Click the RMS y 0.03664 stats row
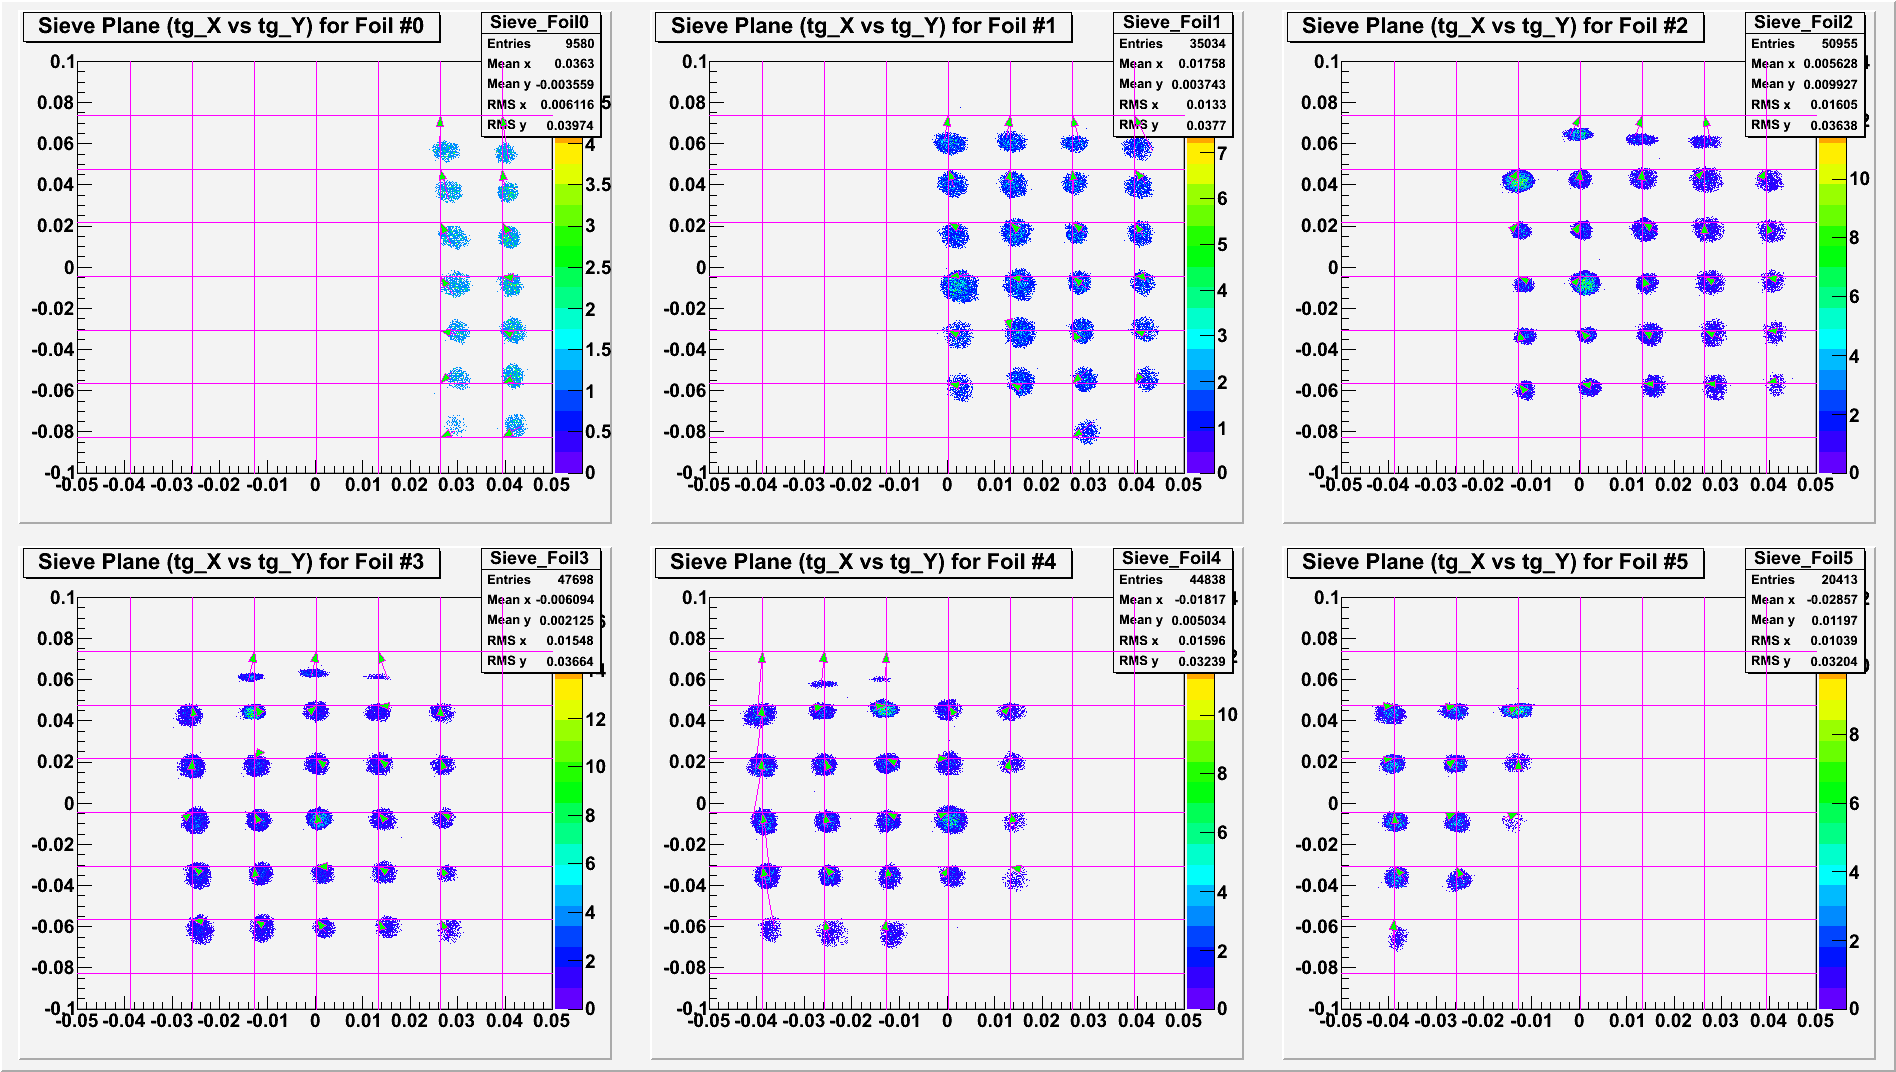1896x1072 pixels. coord(540,661)
